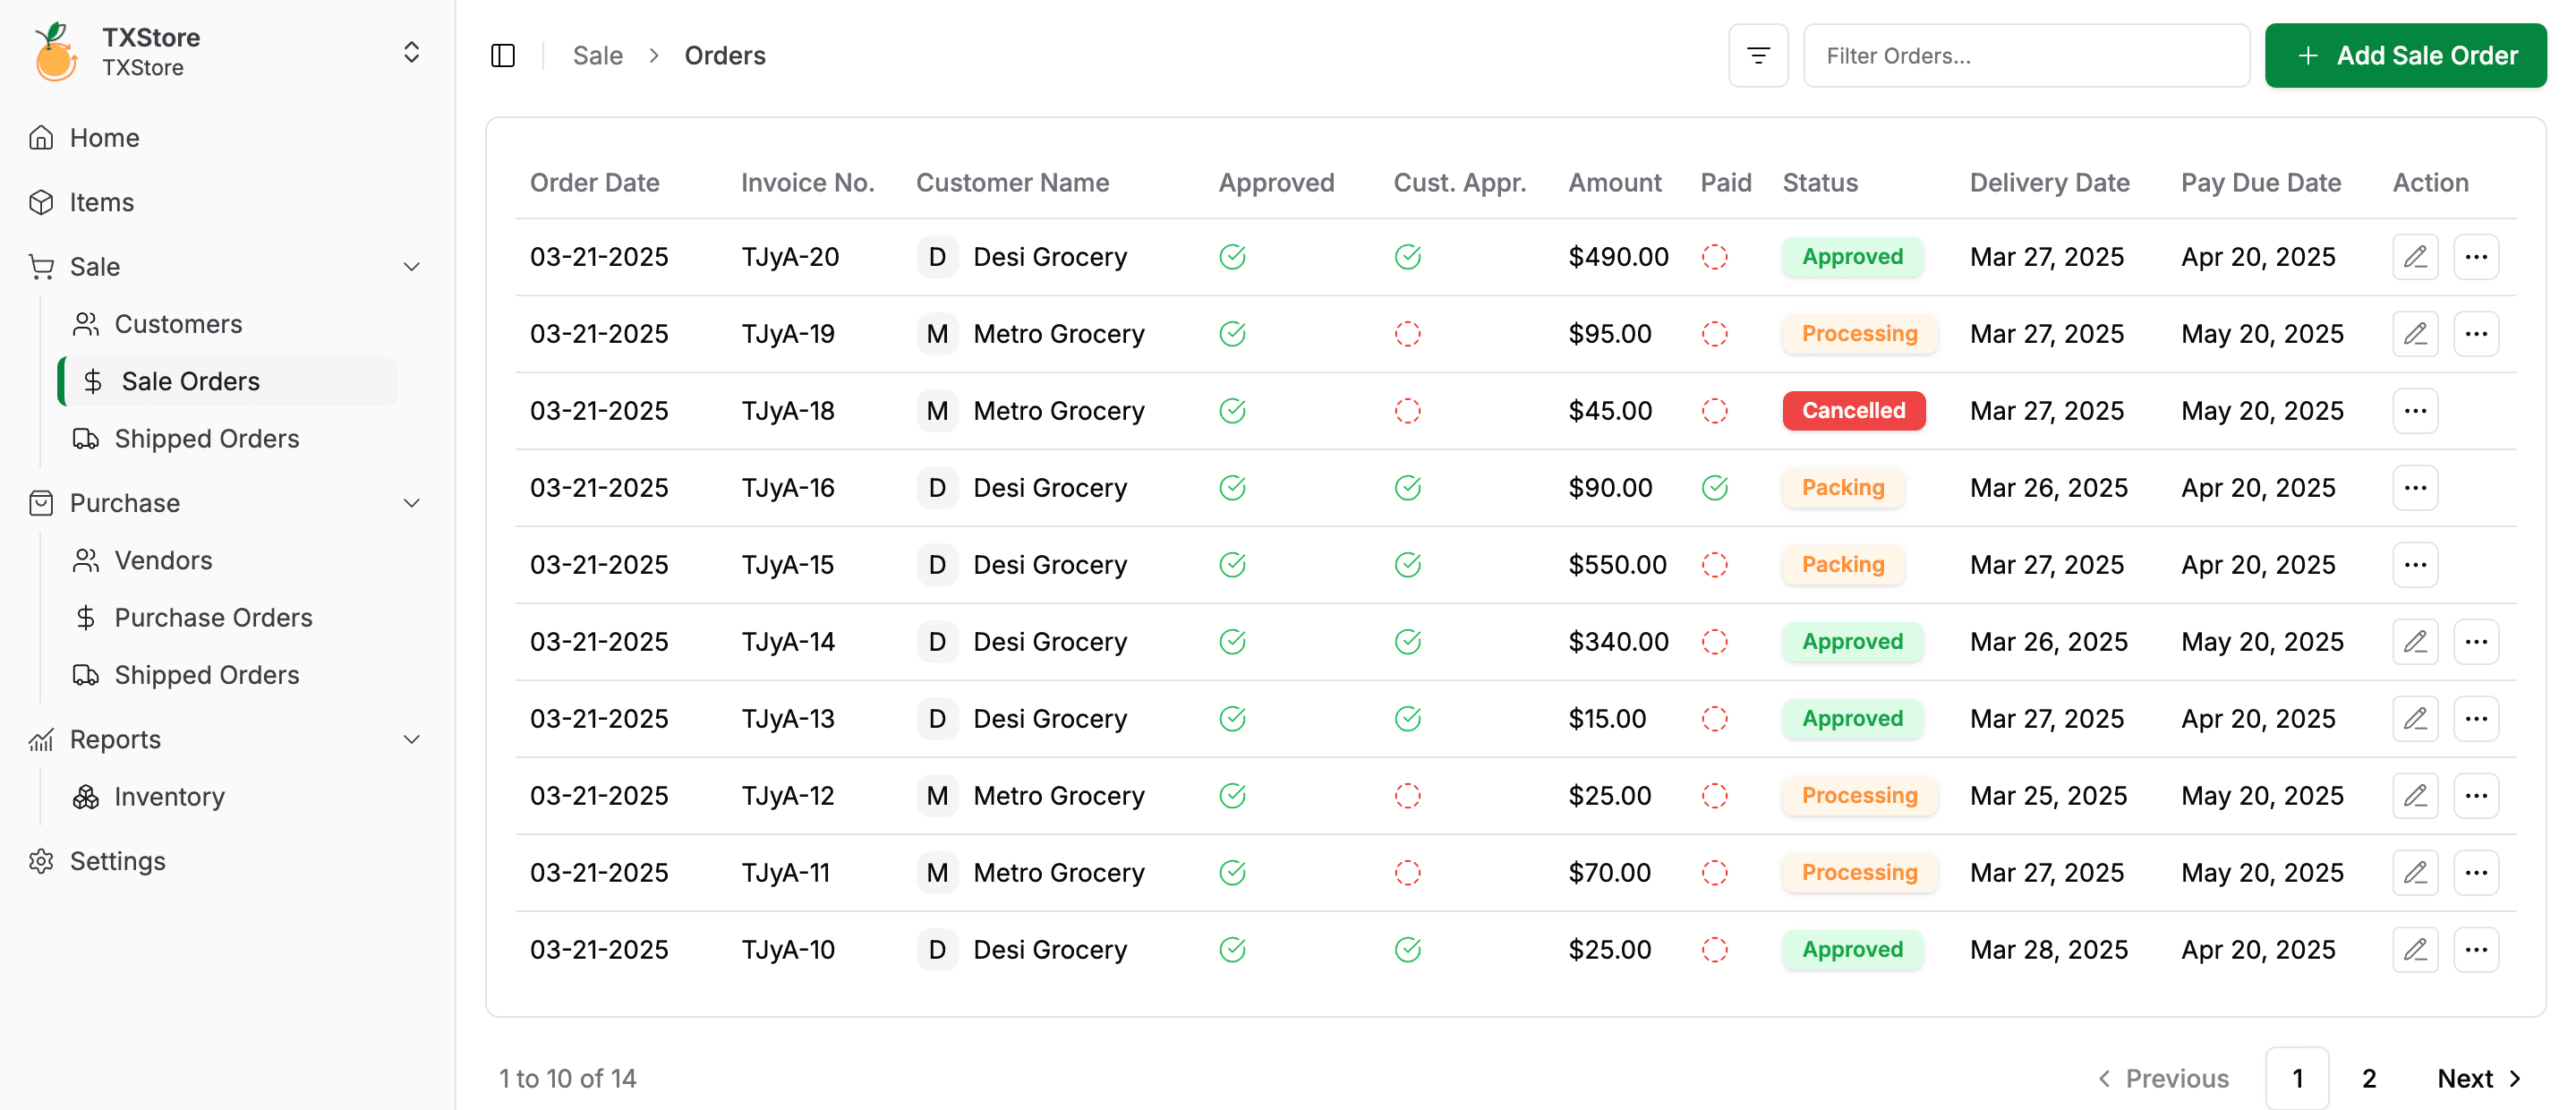Select page 1 in pagination

(x=2296, y=1078)
